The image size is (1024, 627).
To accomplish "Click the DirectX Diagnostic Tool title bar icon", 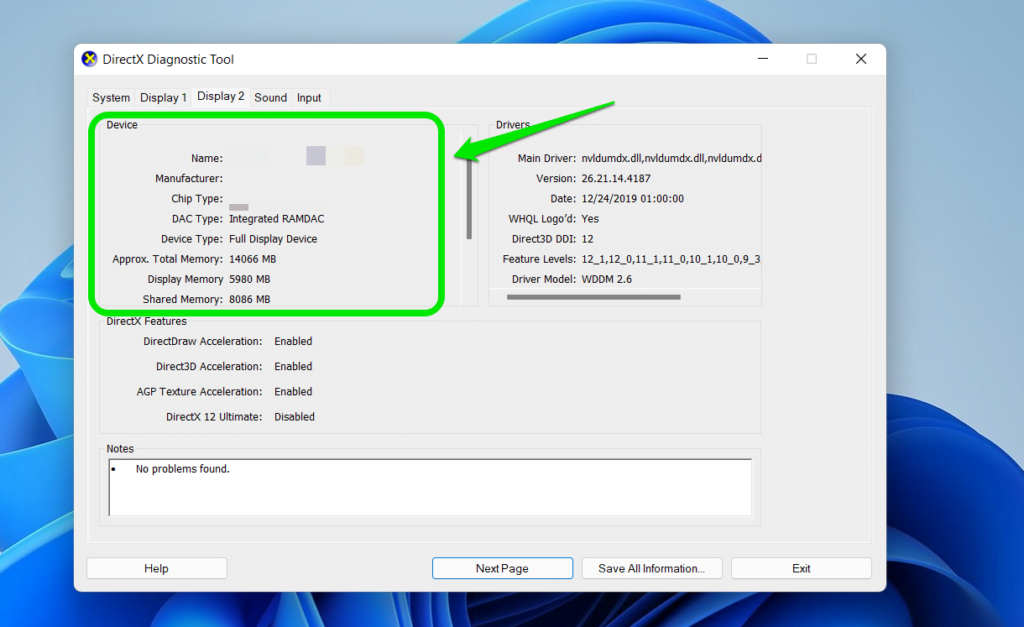I will [89, 59].
